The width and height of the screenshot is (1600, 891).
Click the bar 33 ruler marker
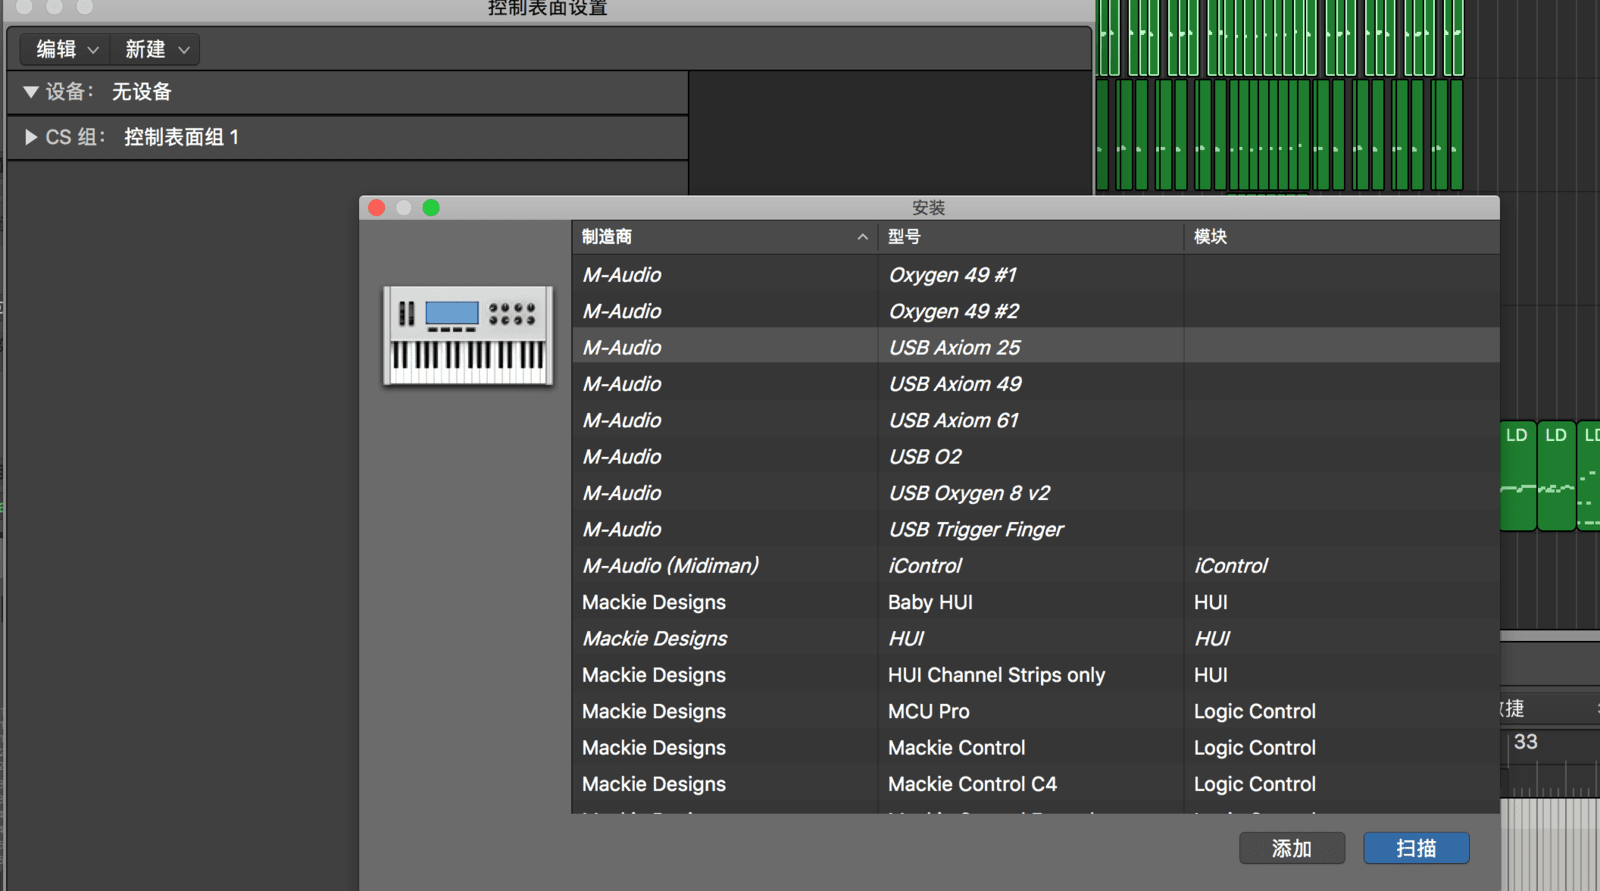[1525, 742]
